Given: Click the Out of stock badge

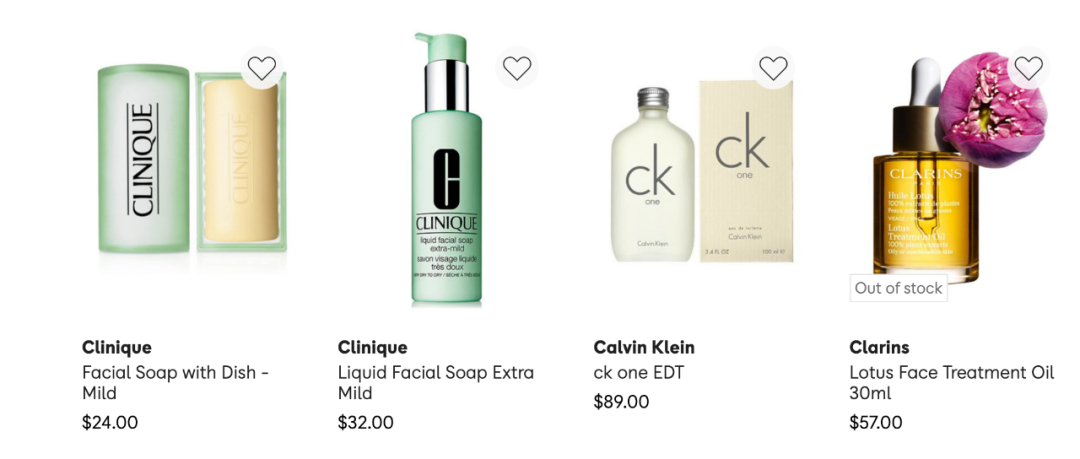Looking at the screenshot, I should tap(898, 288).
